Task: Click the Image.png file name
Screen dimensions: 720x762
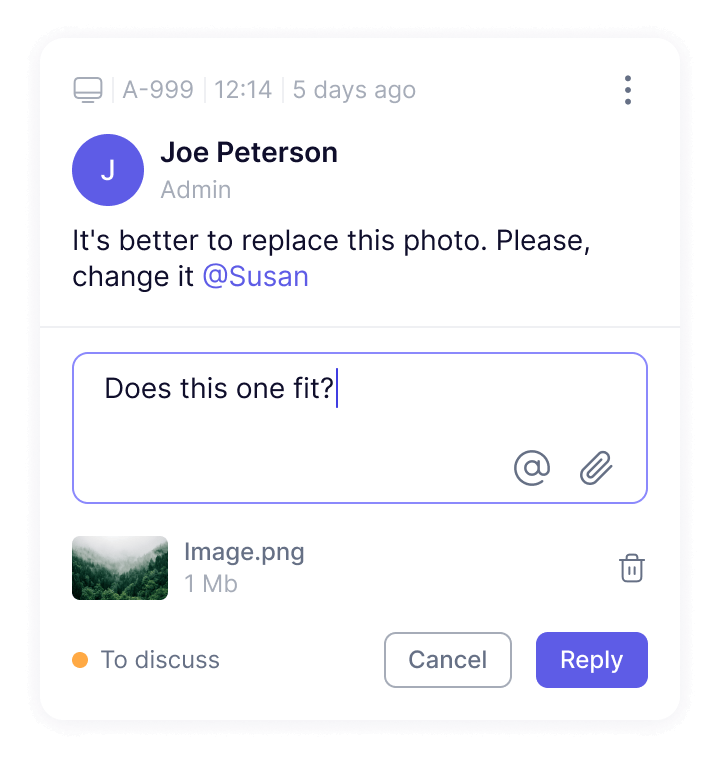Action: point(244,553)
